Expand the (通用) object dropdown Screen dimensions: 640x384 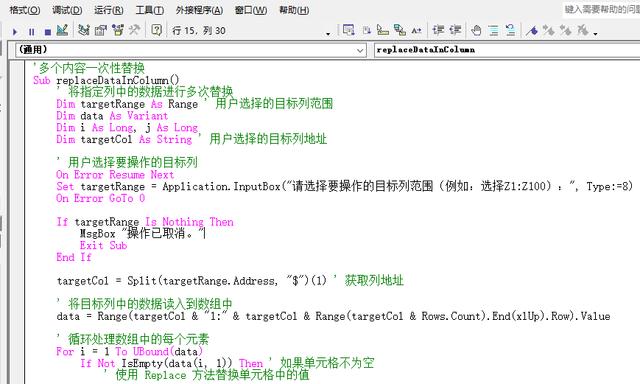(360, 50)
